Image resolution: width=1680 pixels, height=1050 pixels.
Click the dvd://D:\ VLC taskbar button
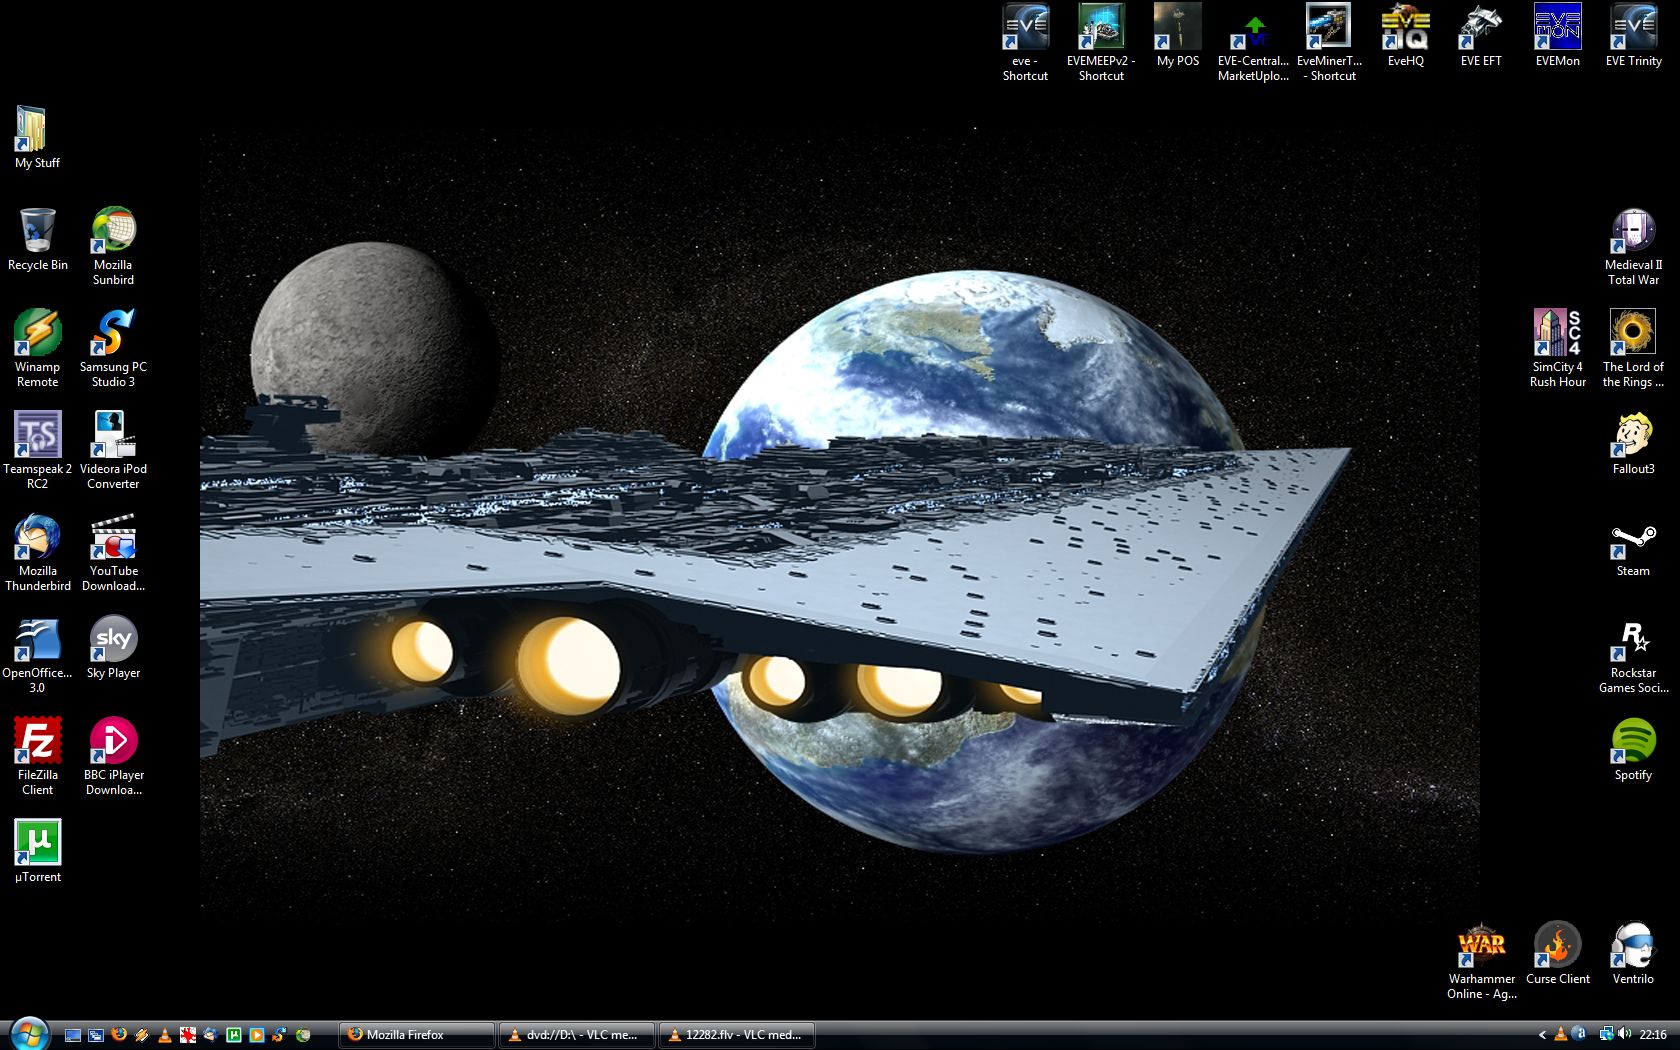(x=577, y=1035)
